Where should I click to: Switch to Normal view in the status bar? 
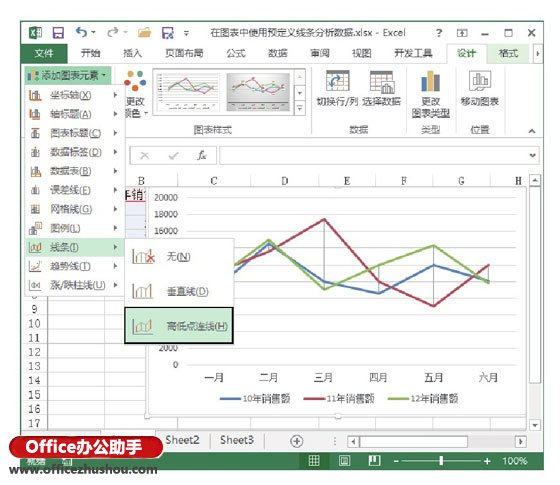click(x=314, y=461)
